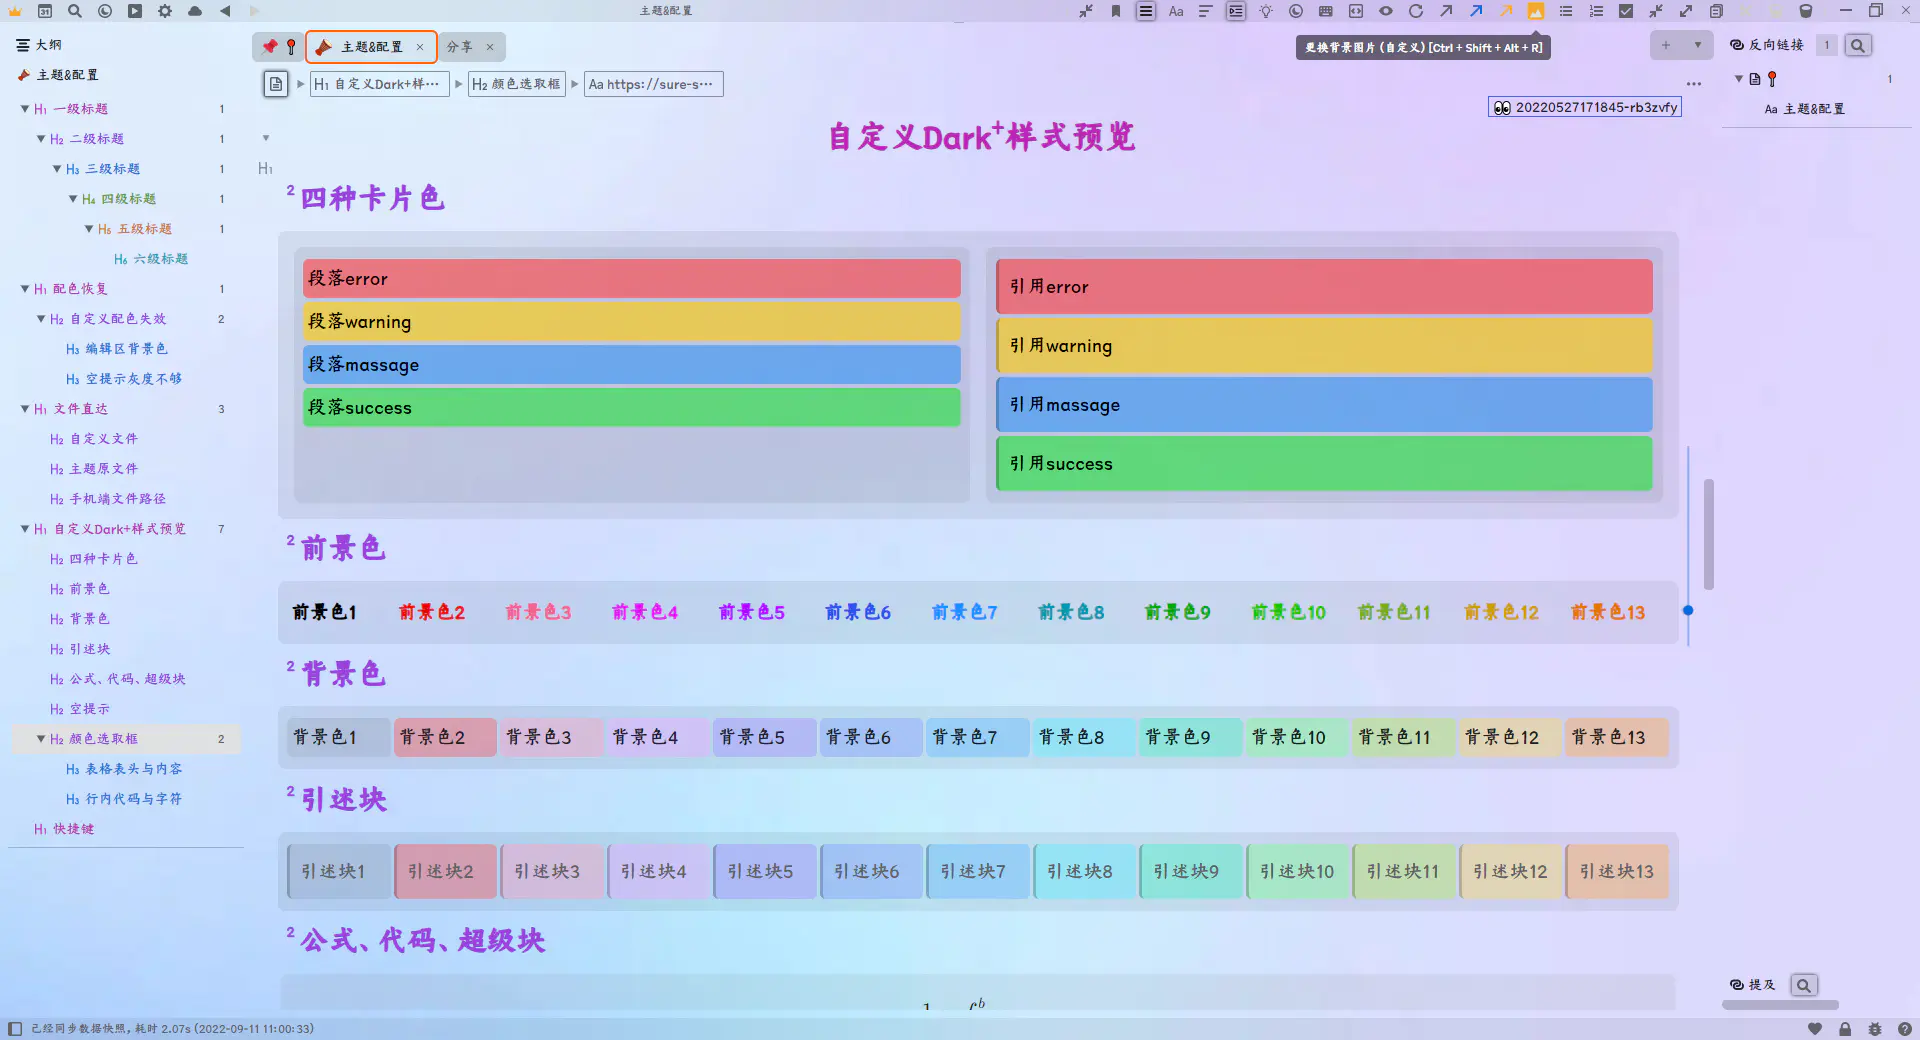The width and height of the screenshot is (1920, 1040).
Task: Select the H1 自定义Dark+样 breadcrumb item
Action: coord(379,84)
